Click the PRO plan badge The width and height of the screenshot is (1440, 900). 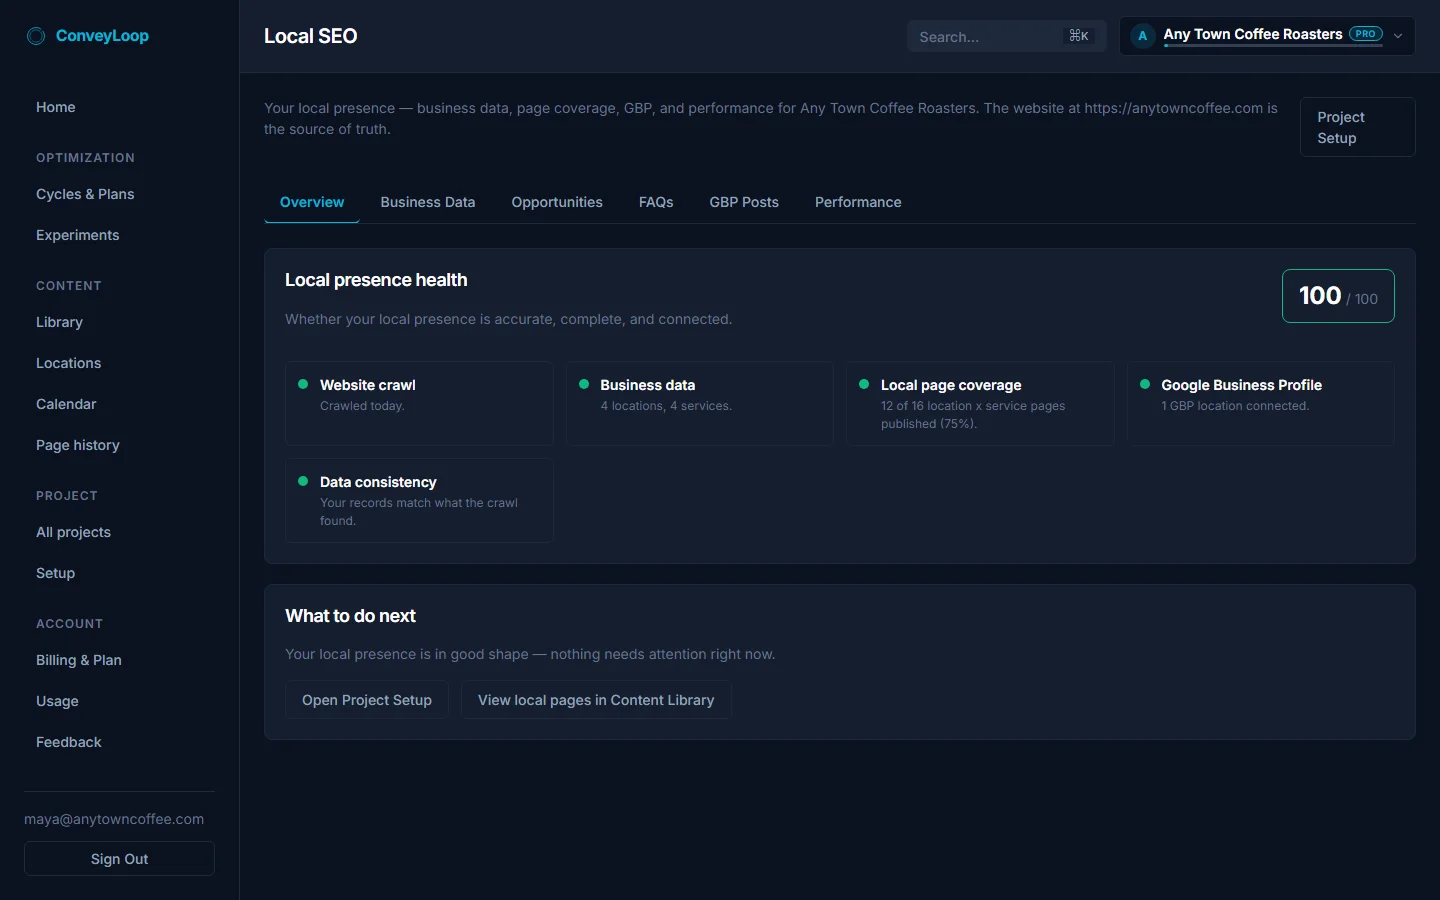coord(1366,34)
